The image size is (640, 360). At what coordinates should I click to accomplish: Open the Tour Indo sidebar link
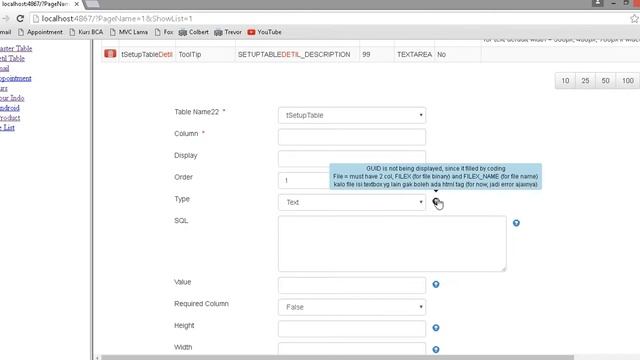coord(12,98)
